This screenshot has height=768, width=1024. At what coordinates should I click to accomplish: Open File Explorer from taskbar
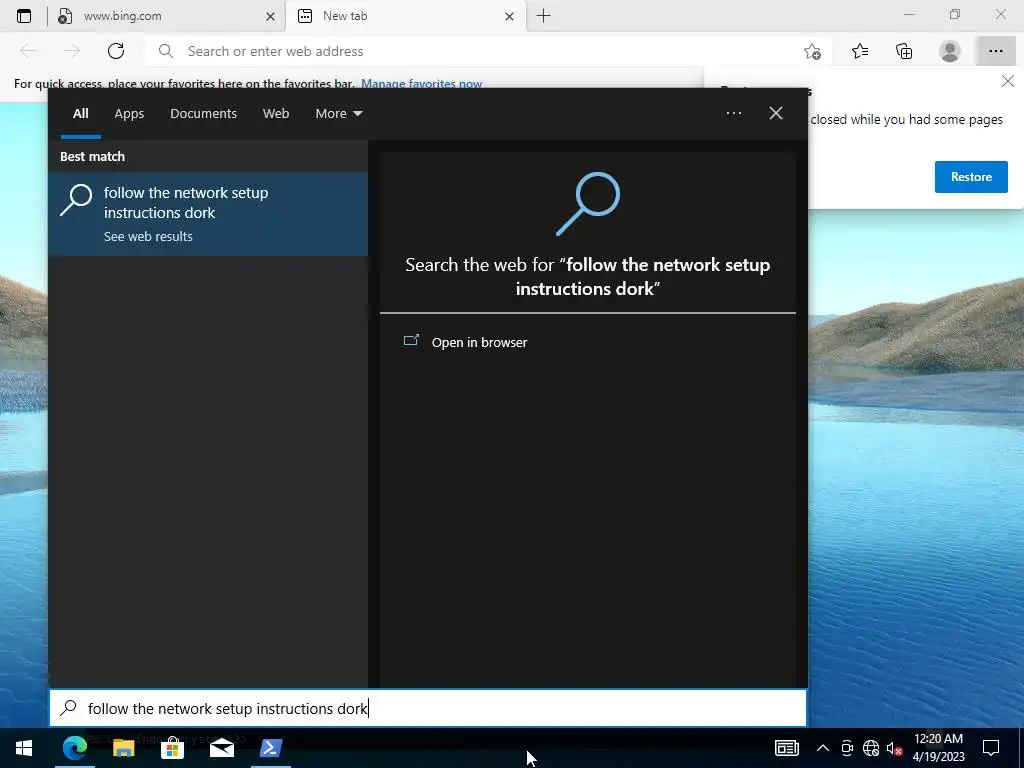(123, 748)
